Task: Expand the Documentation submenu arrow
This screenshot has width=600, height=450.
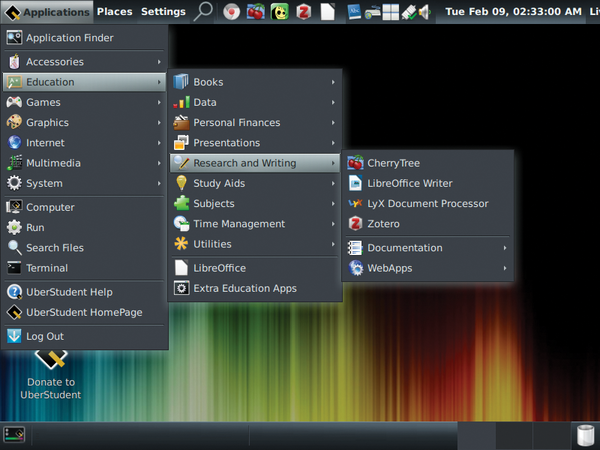Action: (505, 248)
